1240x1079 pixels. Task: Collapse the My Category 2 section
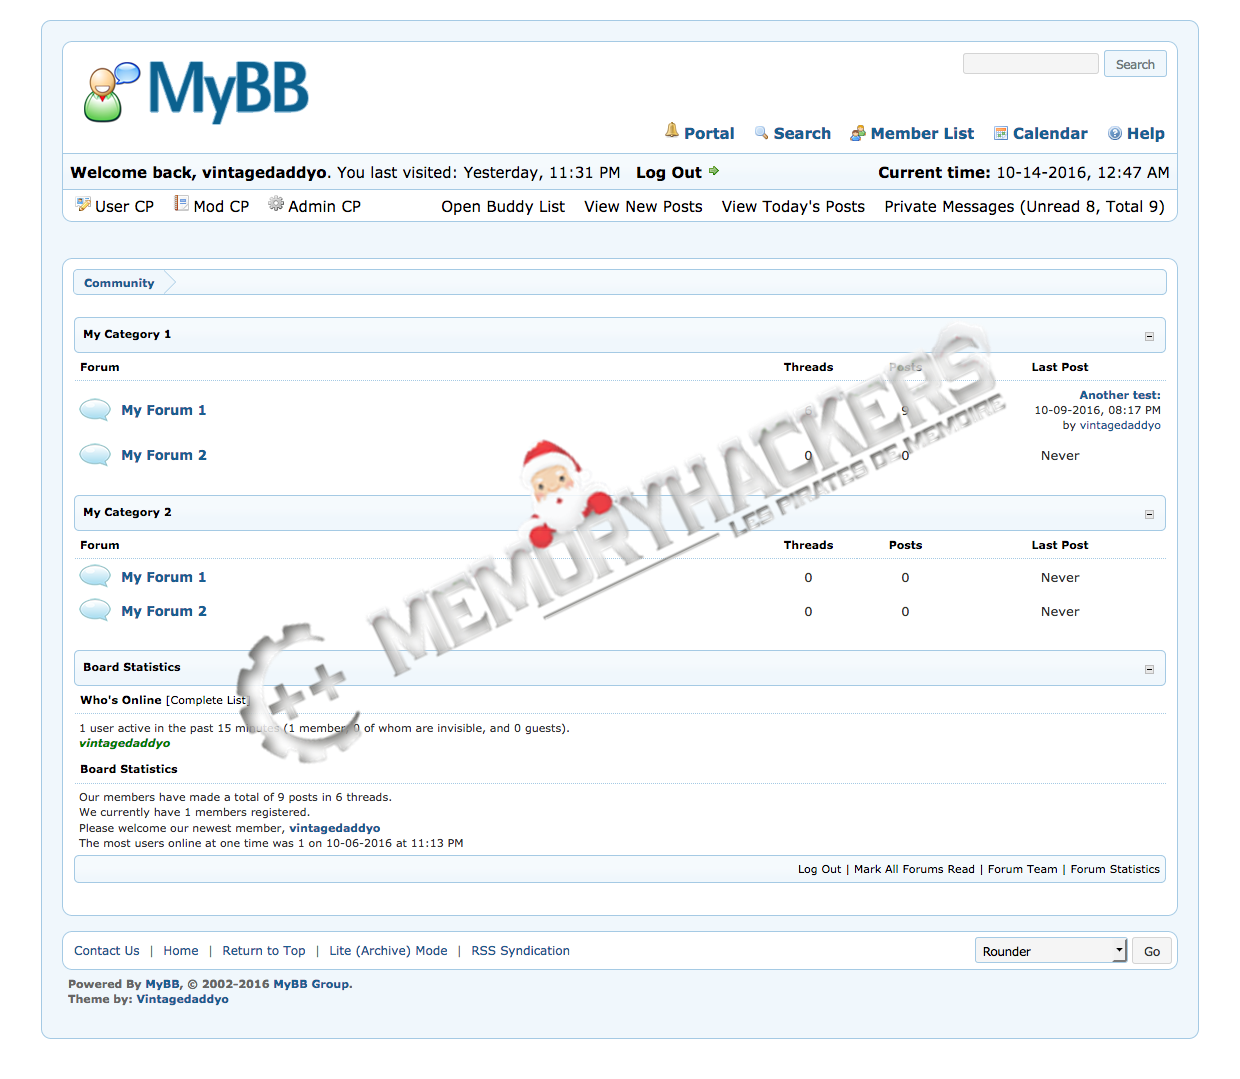click(x=1149, y=514)
